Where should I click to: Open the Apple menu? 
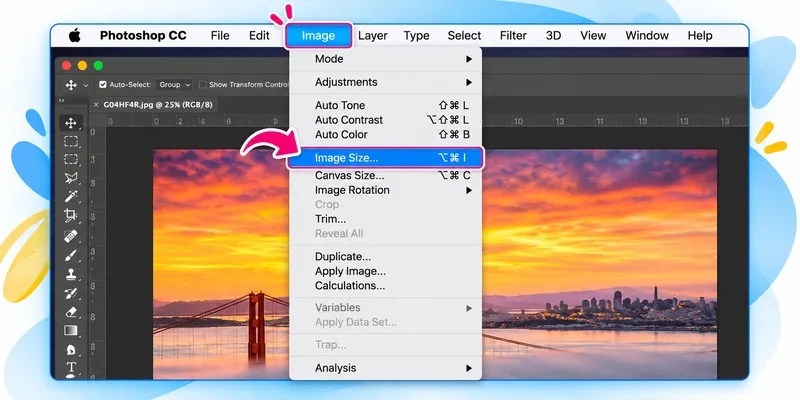pos(74,36)
